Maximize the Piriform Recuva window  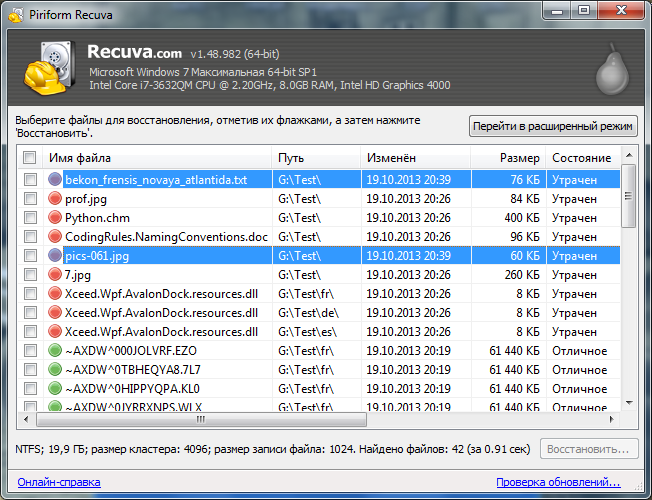(x=584, y=10)
